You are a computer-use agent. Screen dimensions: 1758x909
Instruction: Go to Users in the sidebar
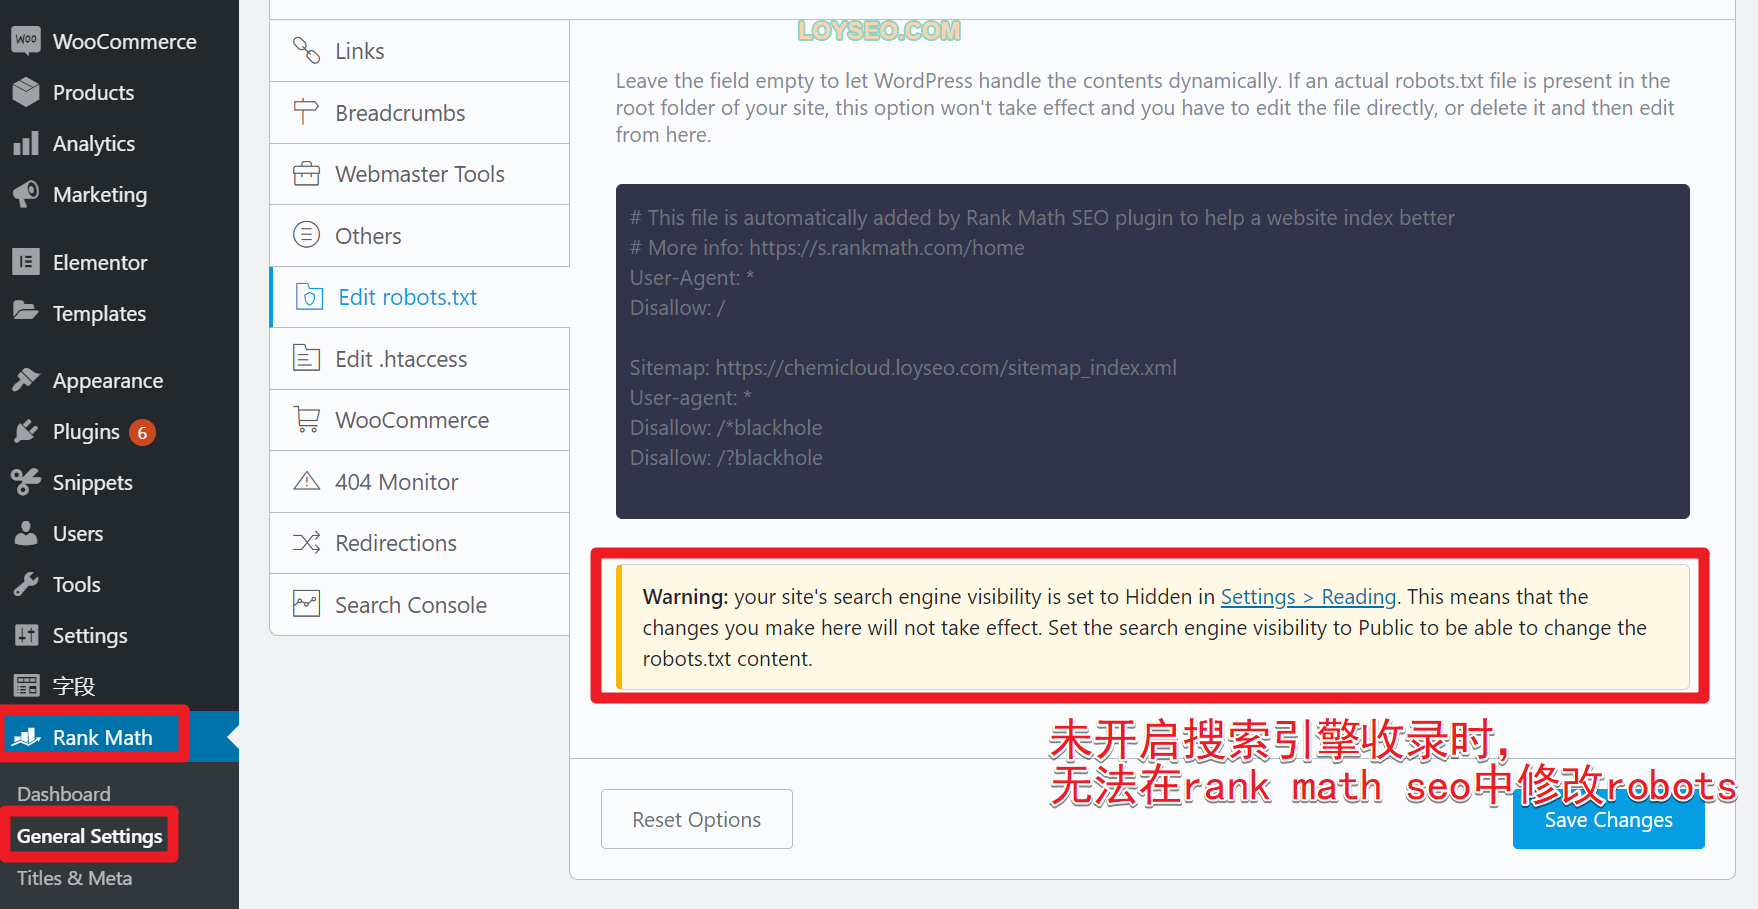(119, 533)
